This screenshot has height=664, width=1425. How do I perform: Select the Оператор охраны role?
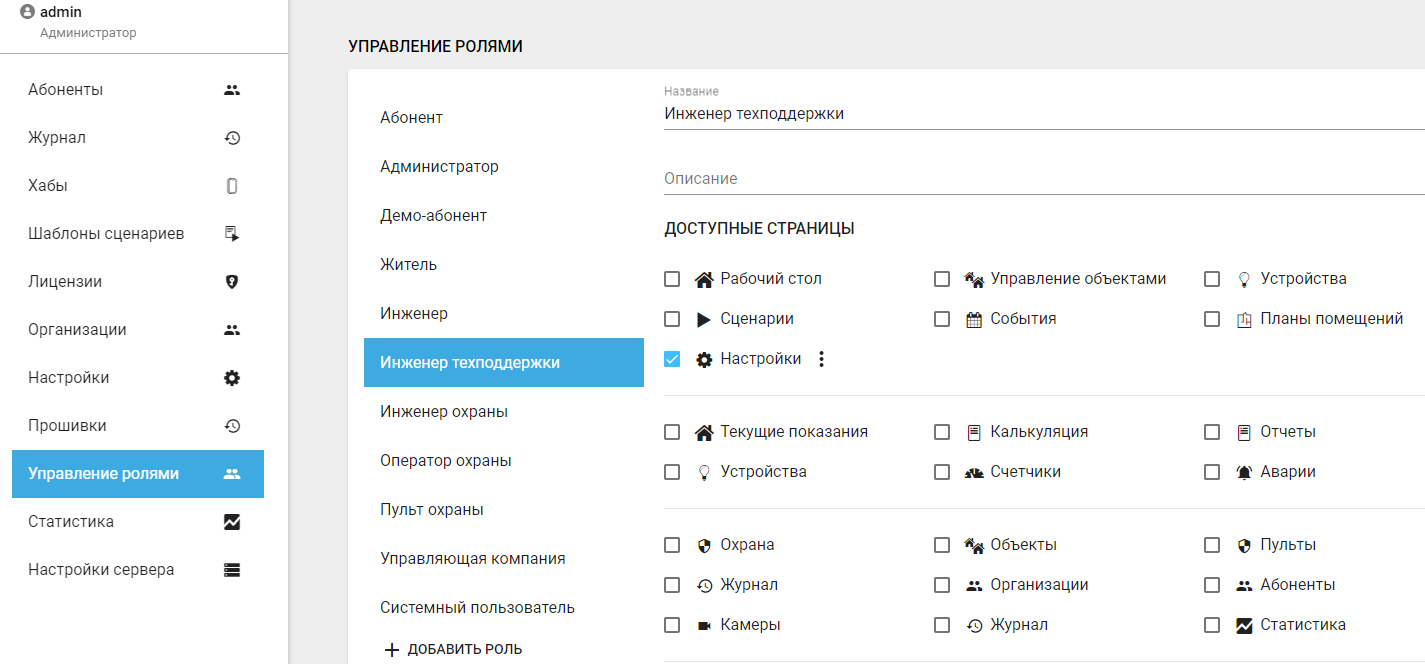pyautogui.click(x=446, y=460)
